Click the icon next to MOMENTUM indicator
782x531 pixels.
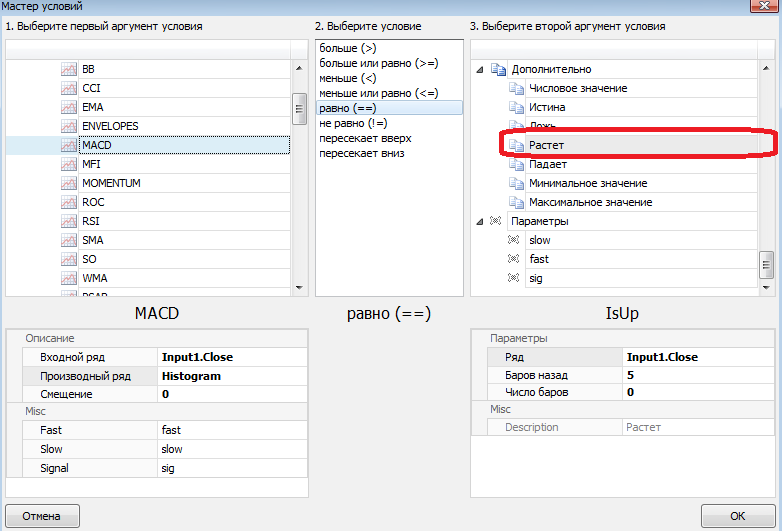(68, 184)
